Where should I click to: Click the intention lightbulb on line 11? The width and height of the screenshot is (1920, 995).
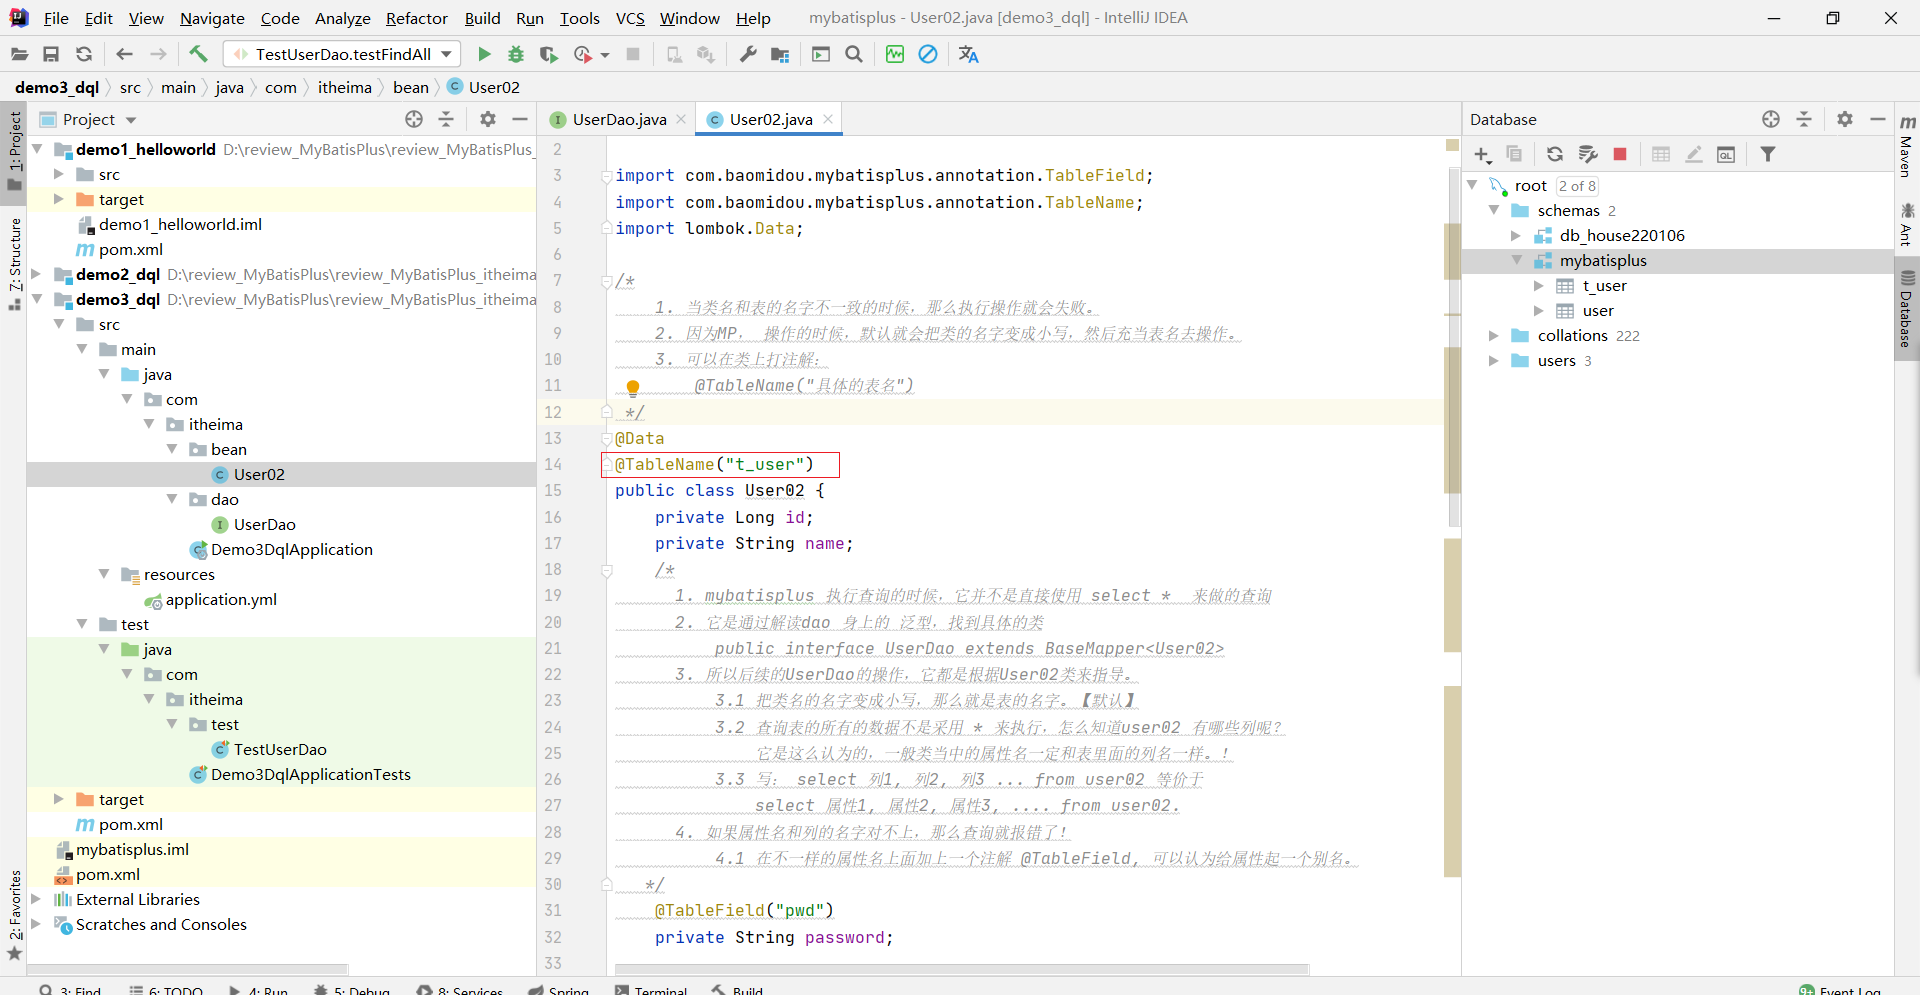tap(633, 387)
